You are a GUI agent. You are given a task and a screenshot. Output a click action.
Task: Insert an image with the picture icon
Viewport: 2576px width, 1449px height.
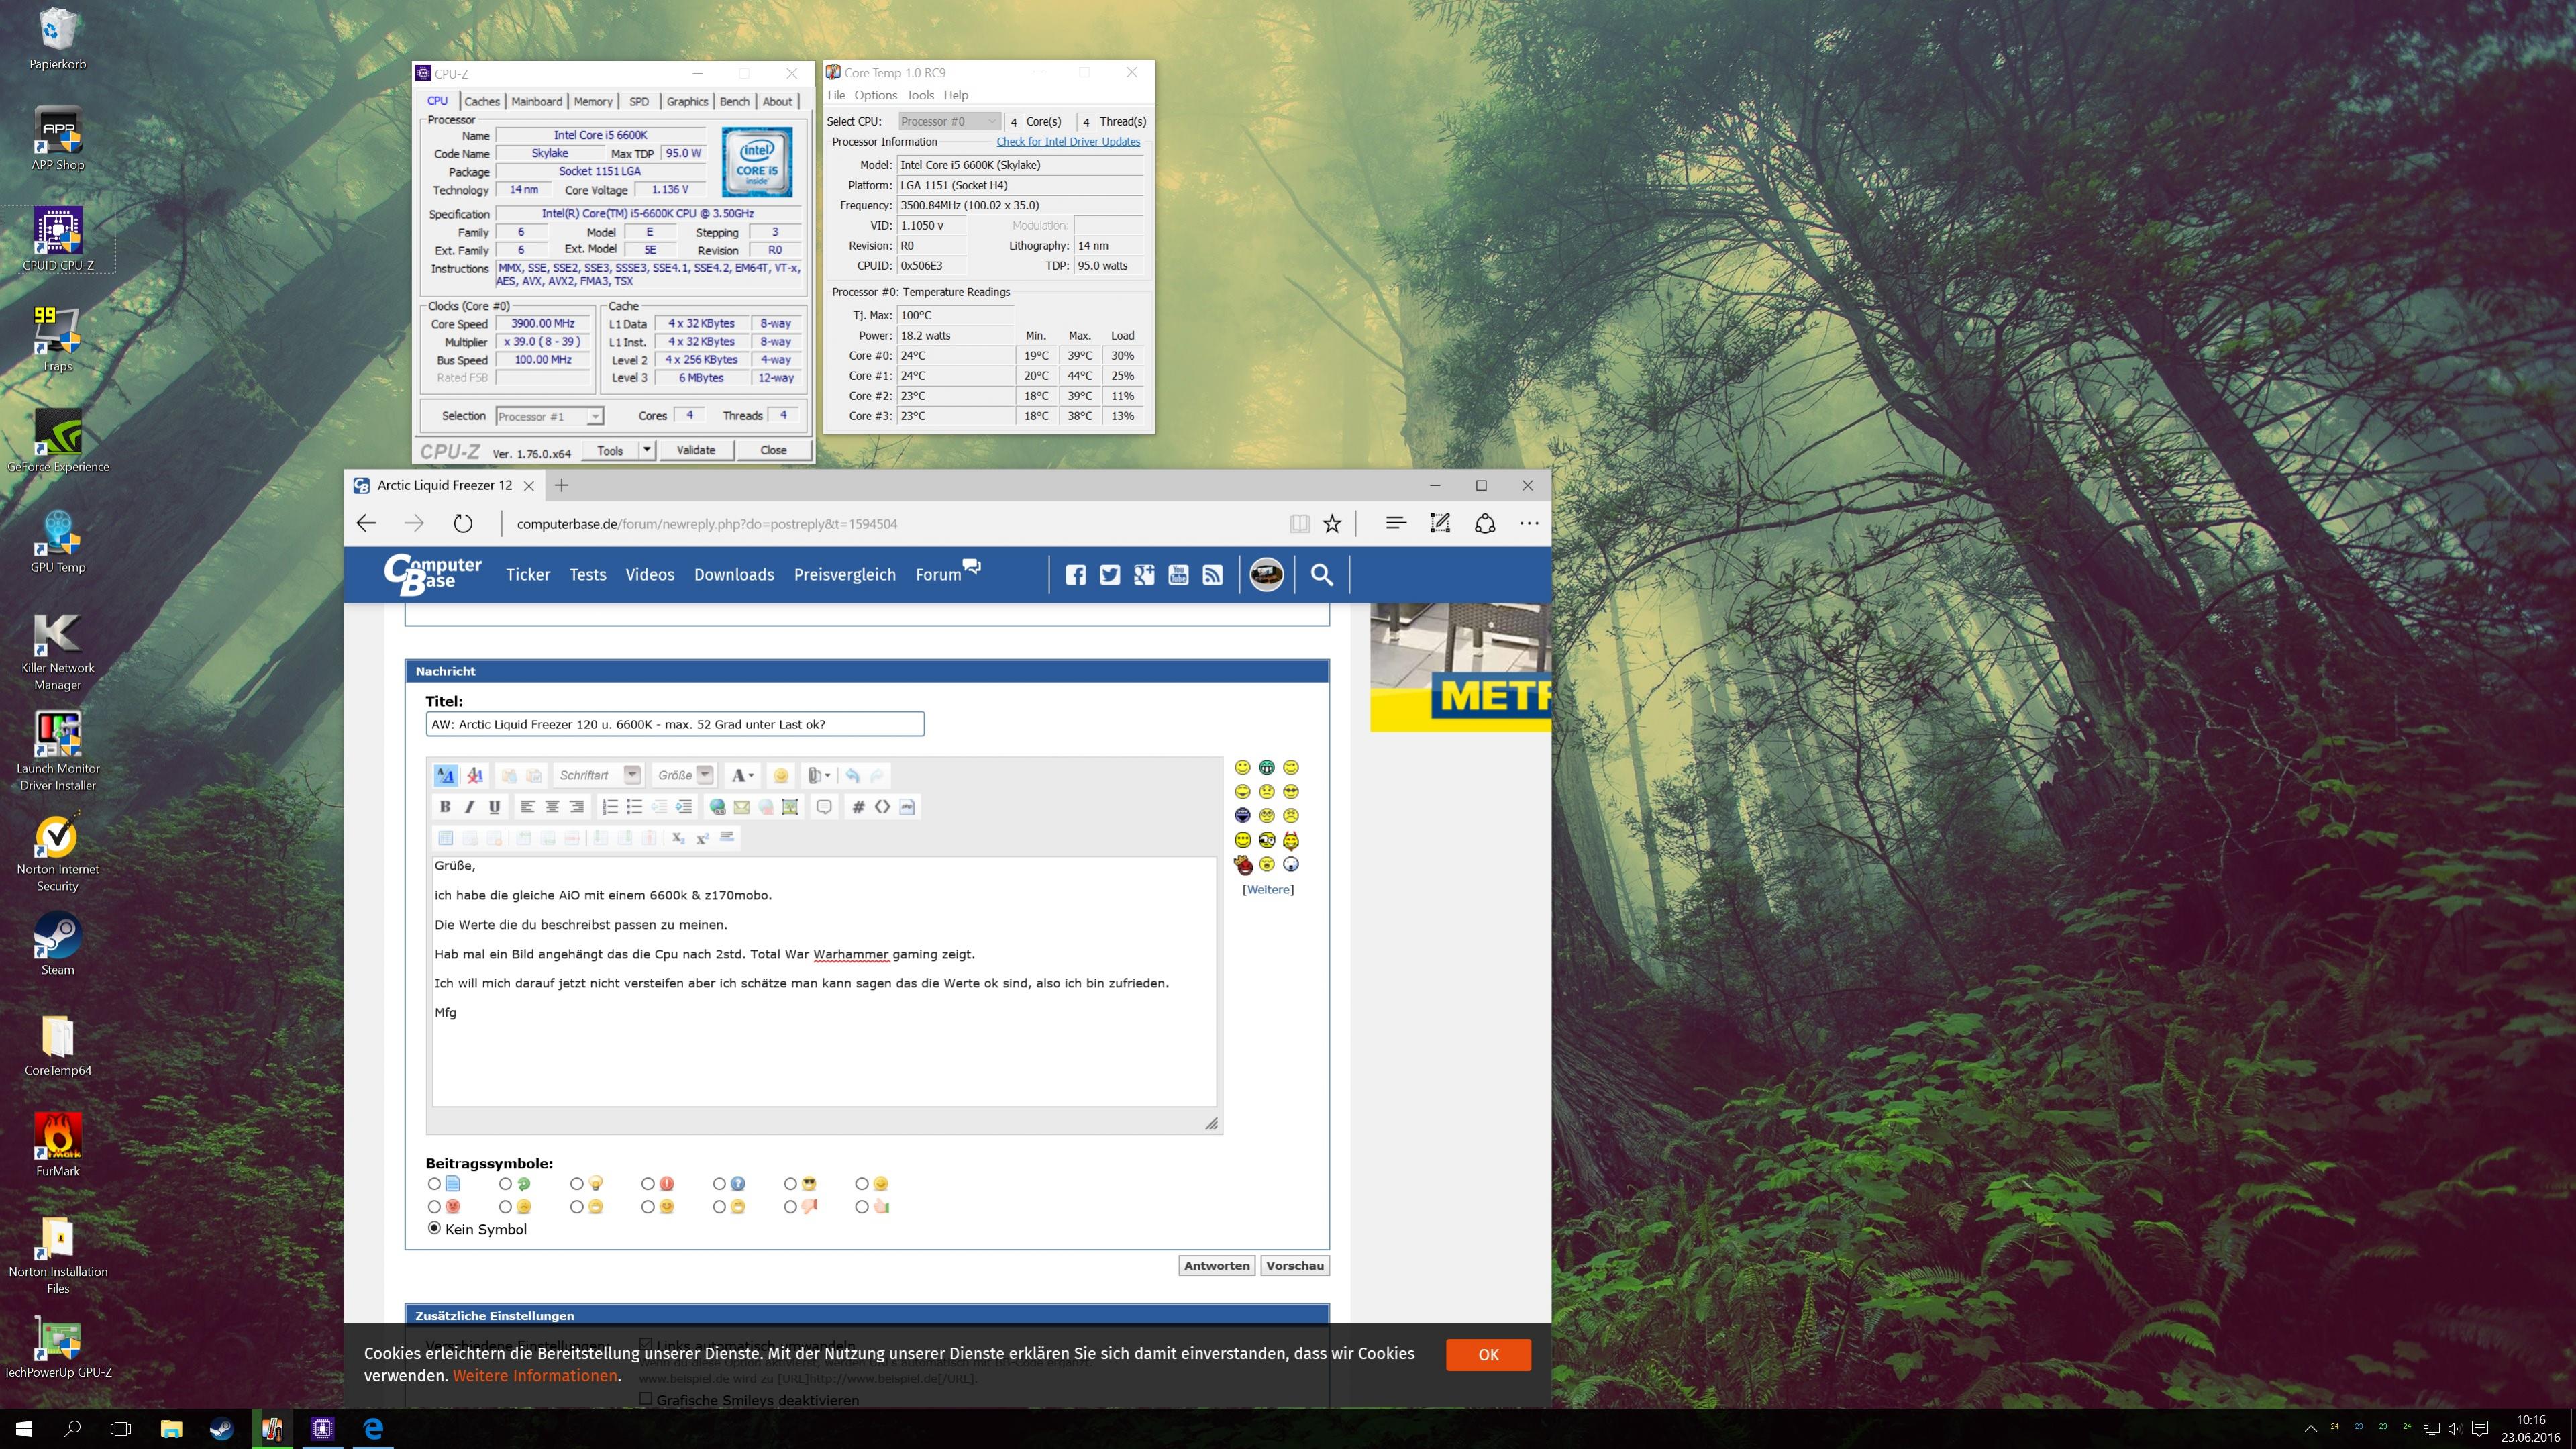click(x=790, y=807)
